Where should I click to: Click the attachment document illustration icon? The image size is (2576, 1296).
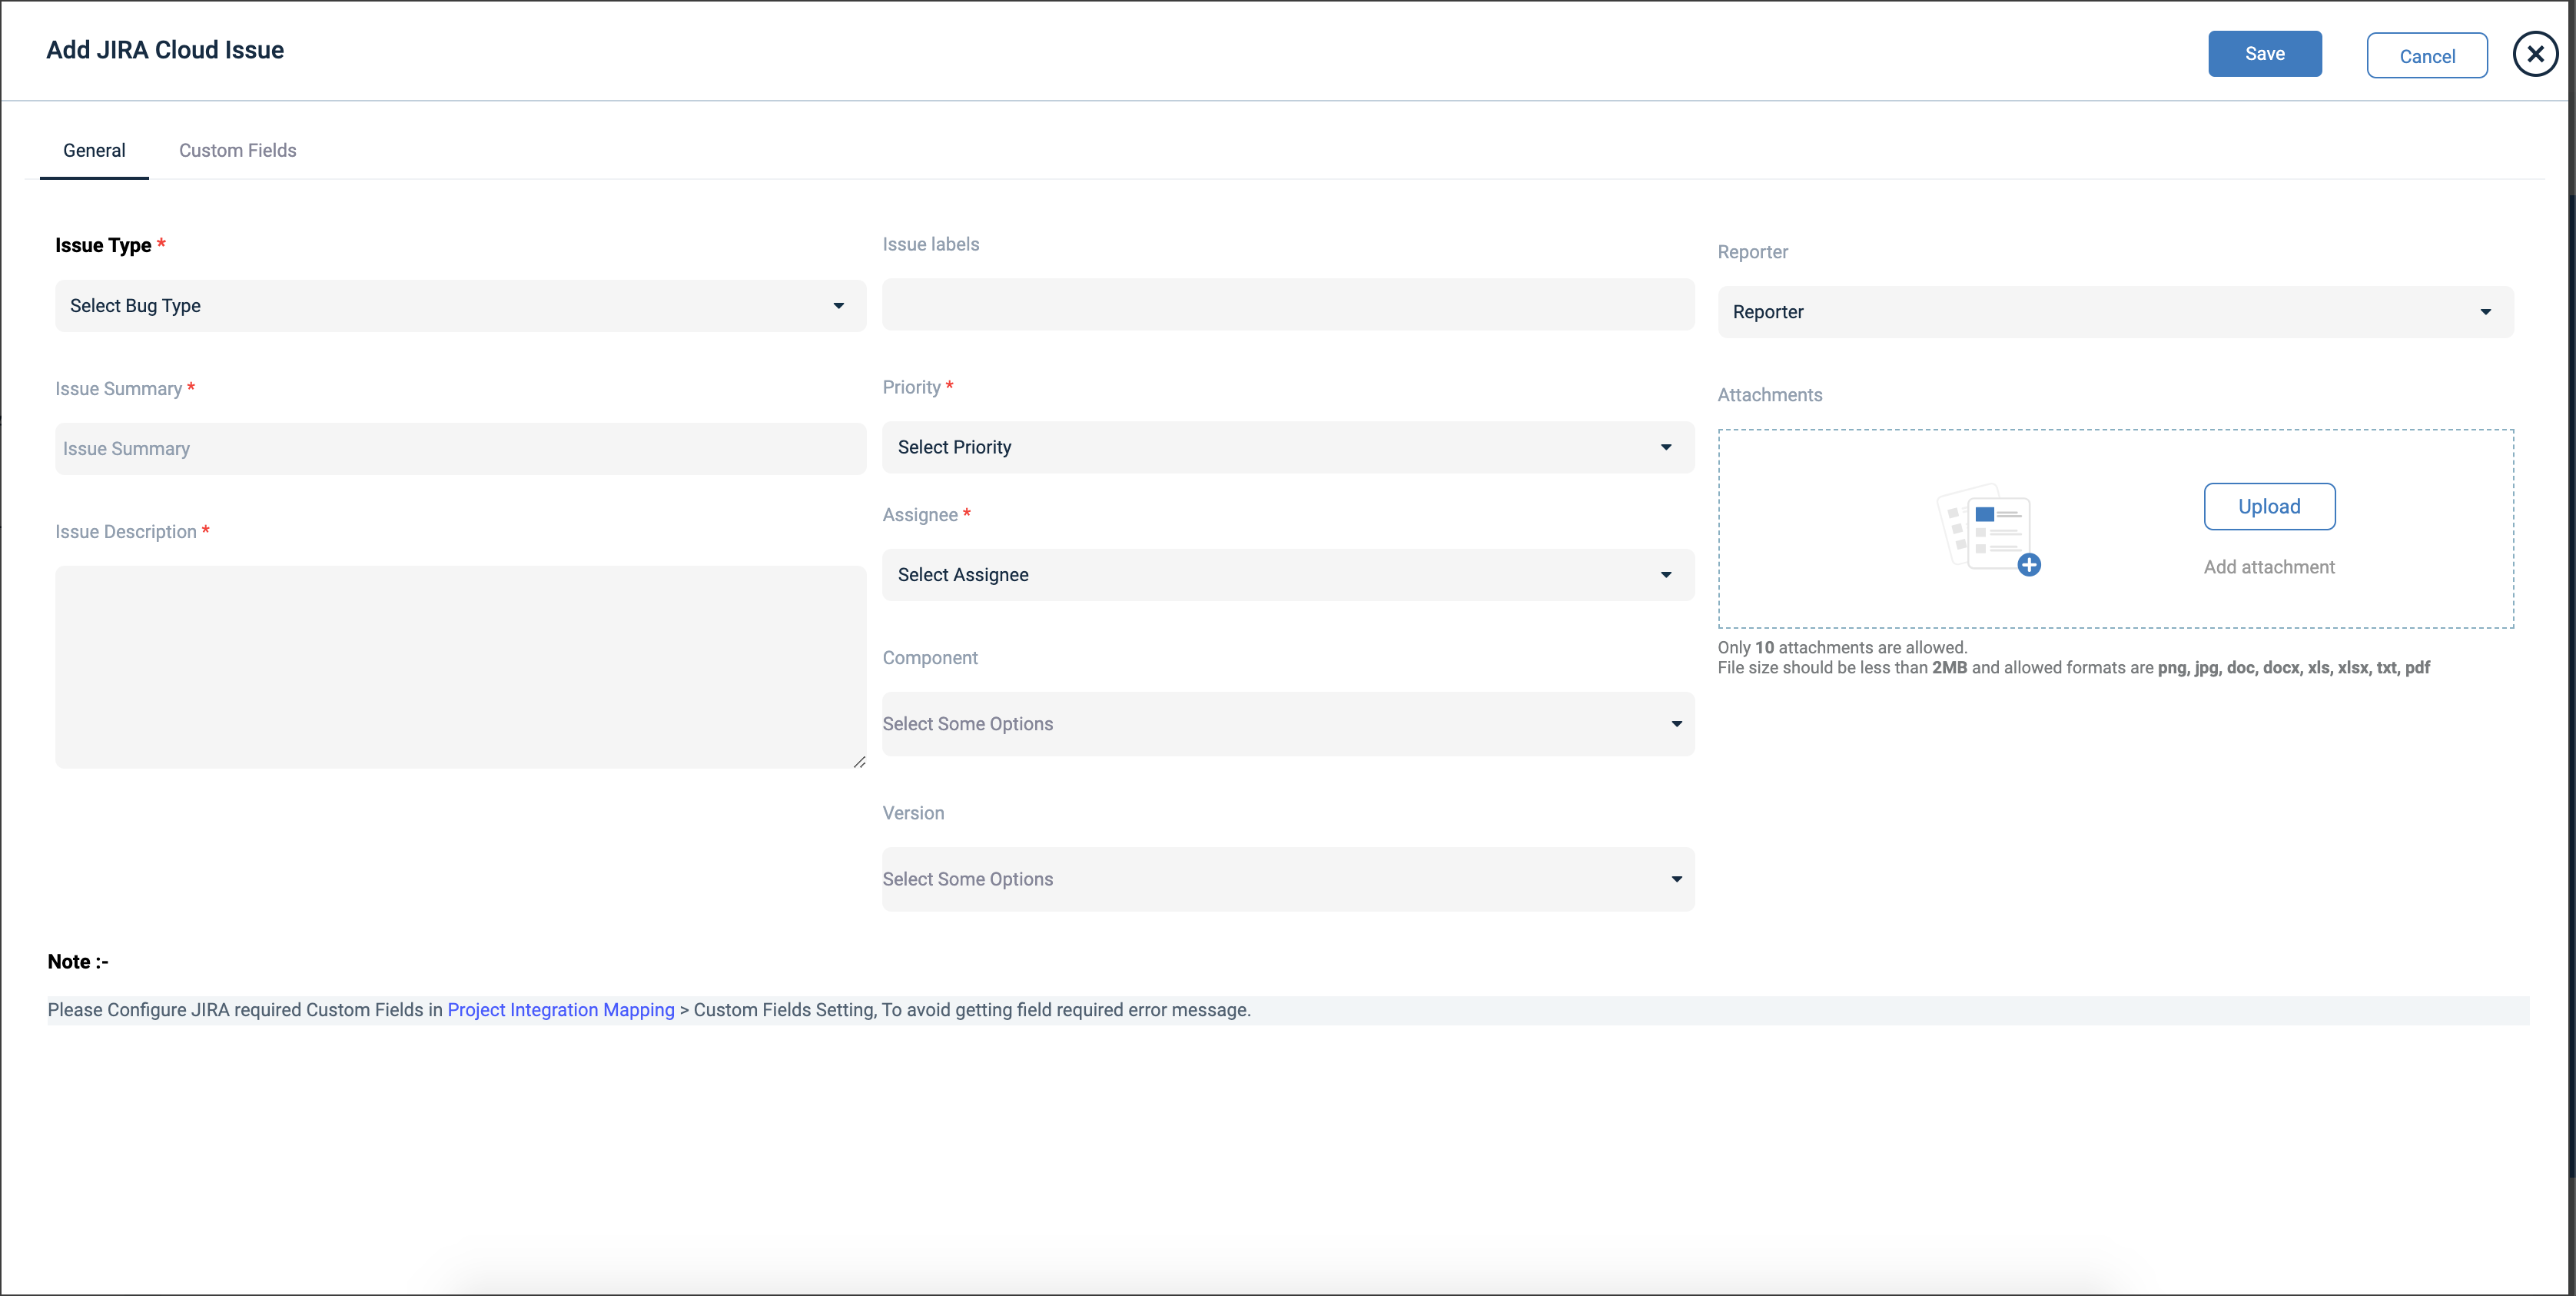(x=1988, y=530)
